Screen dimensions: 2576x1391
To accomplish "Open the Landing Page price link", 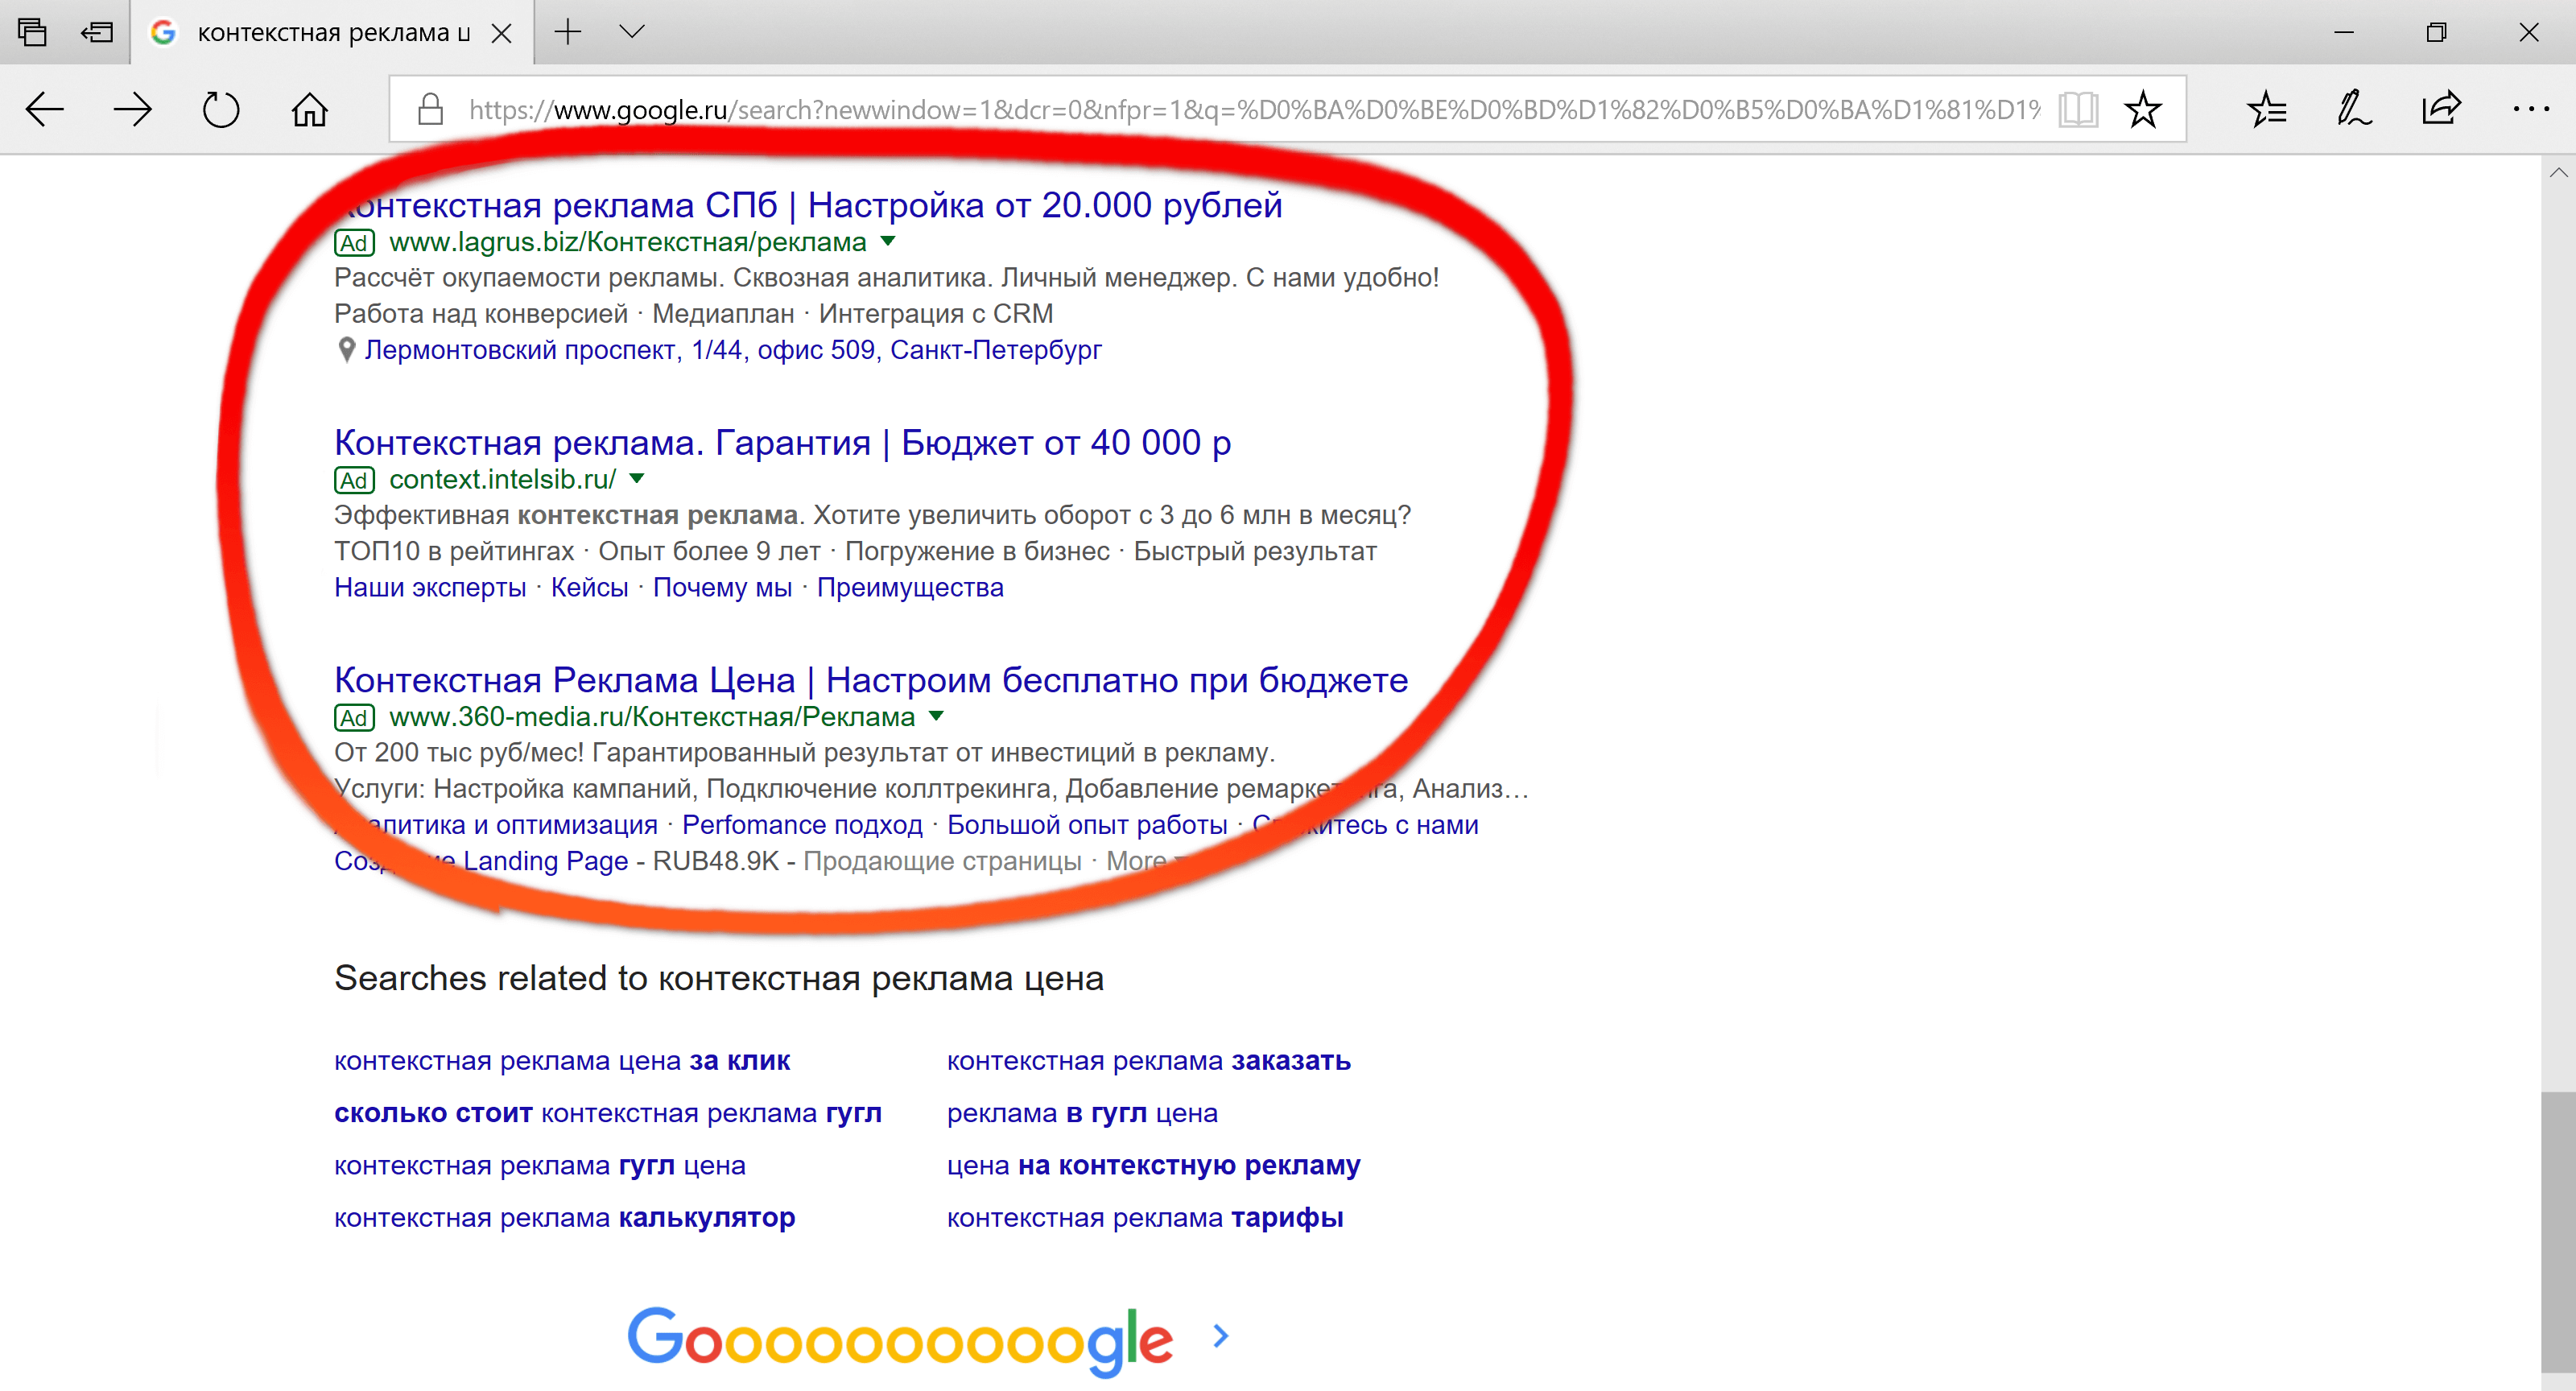I will point(481,861).
